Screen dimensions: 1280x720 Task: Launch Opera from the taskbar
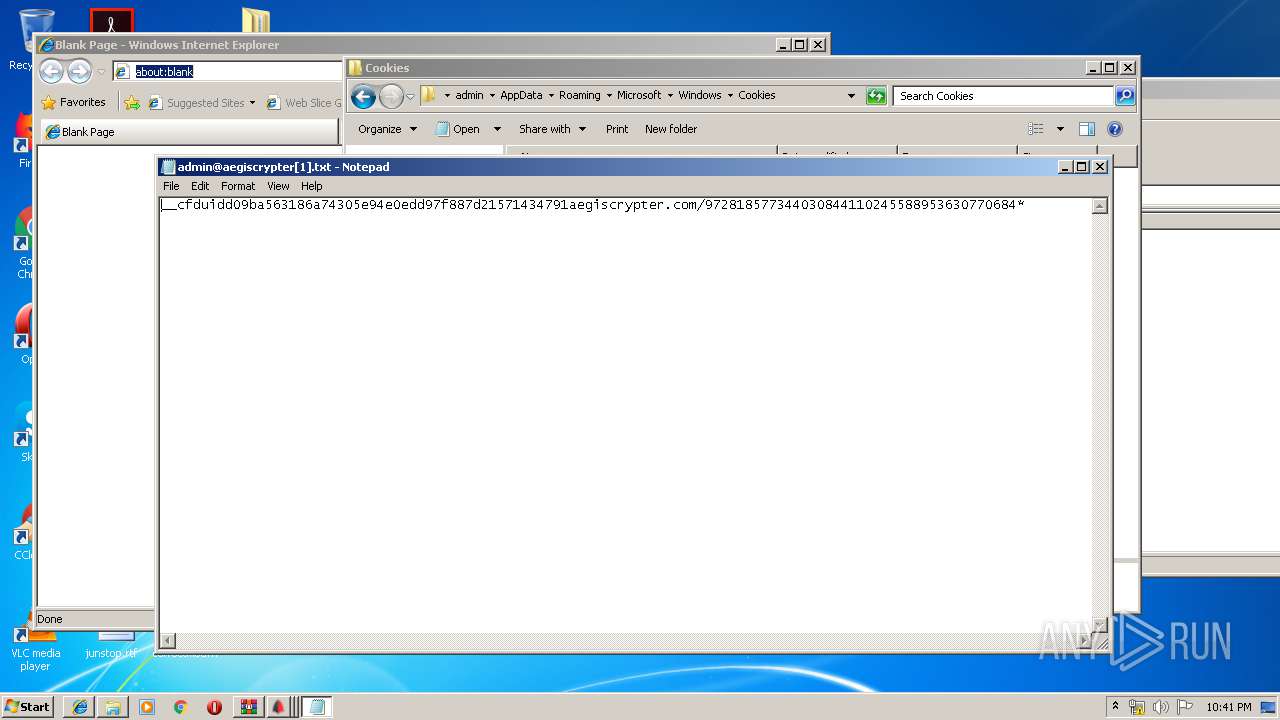pyautogui.click(x=214, y=707)
